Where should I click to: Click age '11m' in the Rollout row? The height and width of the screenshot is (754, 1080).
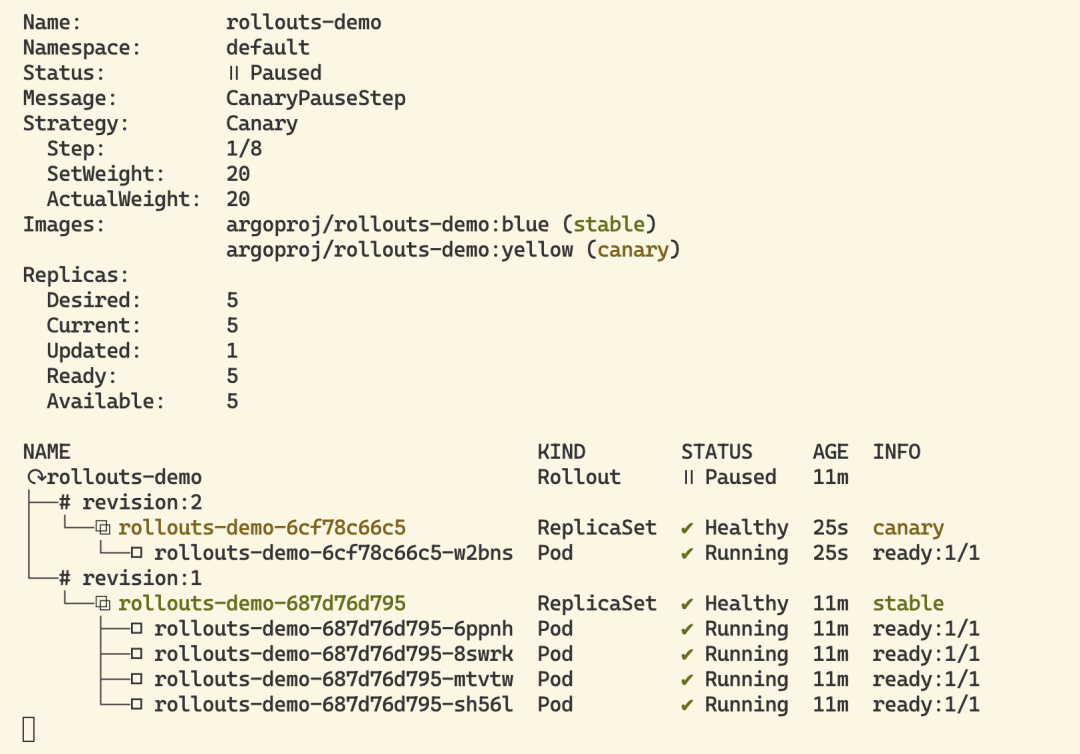pos(831,477)
